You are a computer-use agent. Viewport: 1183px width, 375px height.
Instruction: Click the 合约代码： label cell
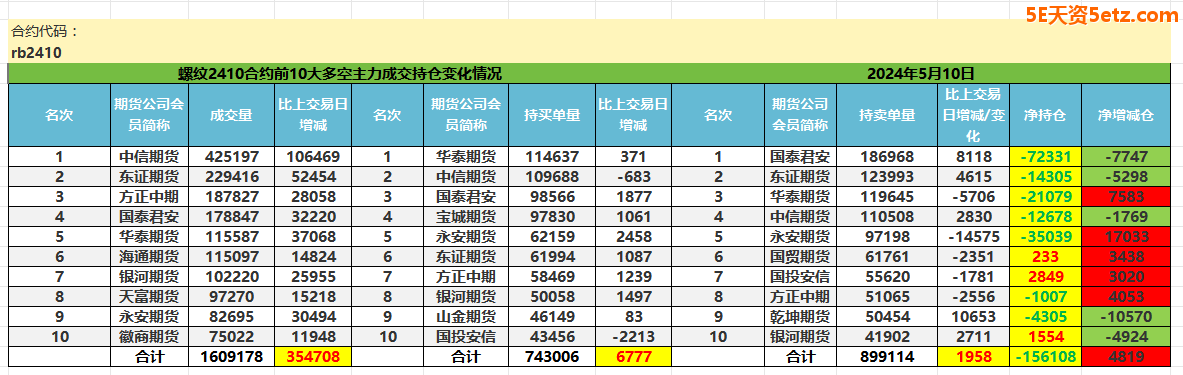[45, 32]
